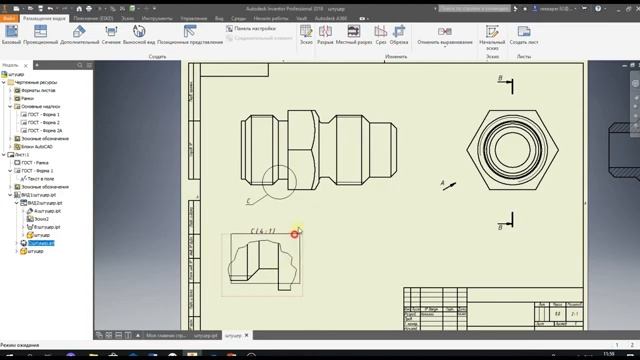640x360 pixels.
Task: Select the Эскиз2 tree item
Action: [x=38, y=219]
